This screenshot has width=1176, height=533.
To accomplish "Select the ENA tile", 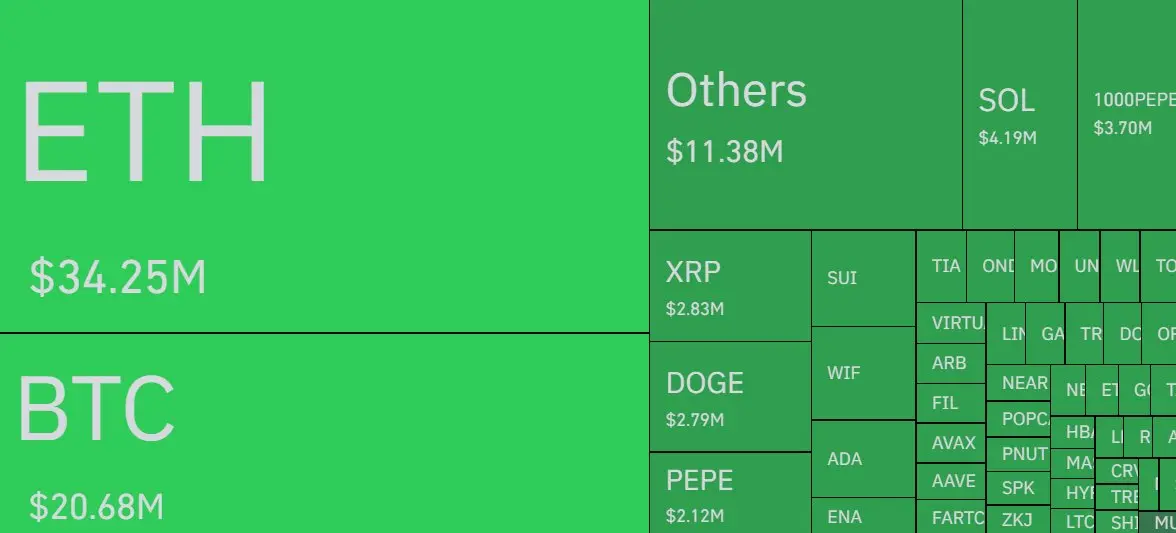I will click(863, 516).
